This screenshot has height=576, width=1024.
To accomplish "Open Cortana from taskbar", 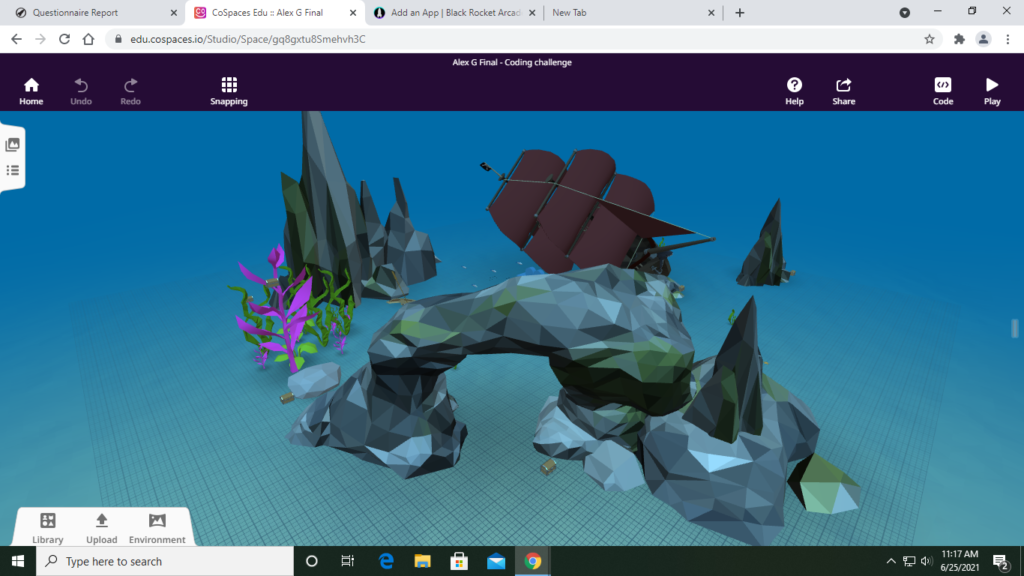I will pos(312,561).
